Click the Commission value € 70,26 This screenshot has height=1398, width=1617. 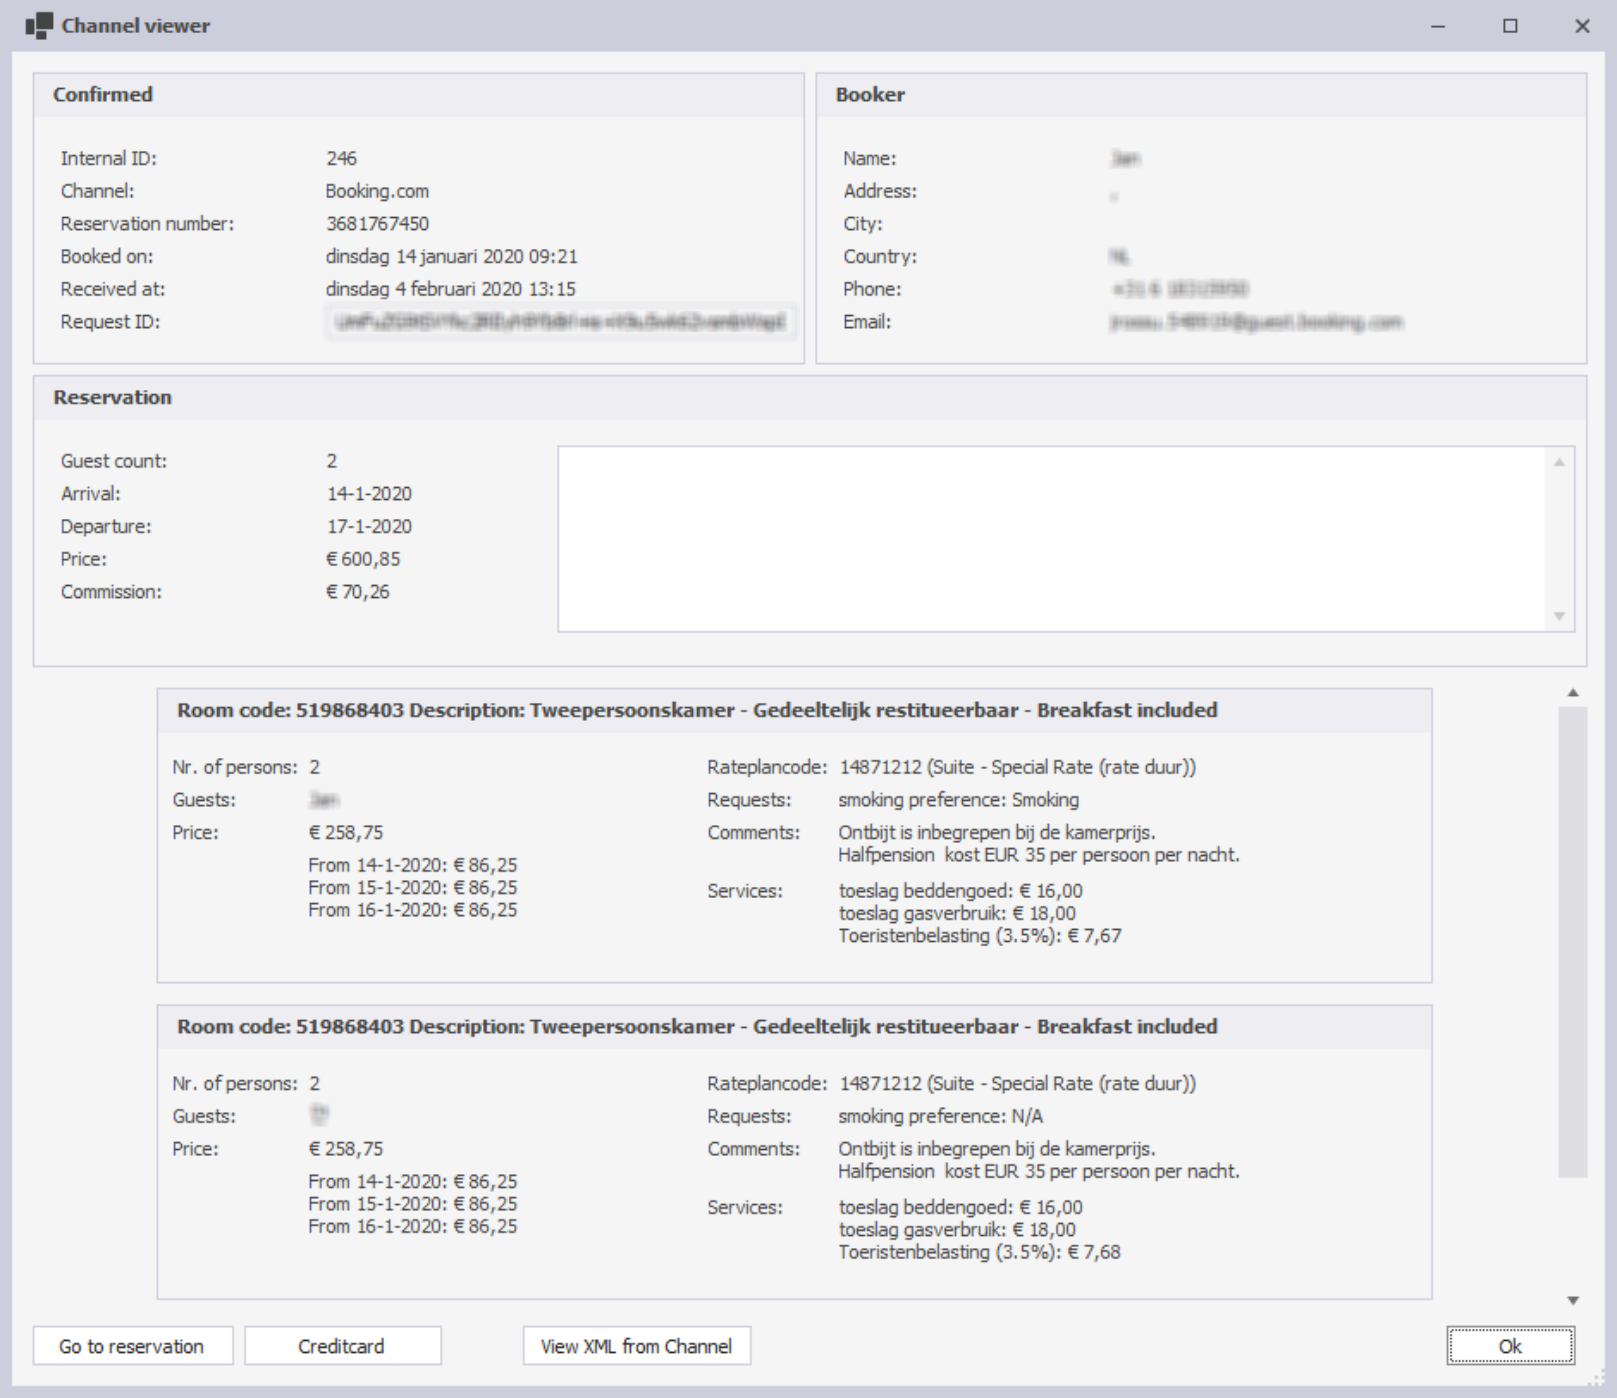click(x=358, y=592)
